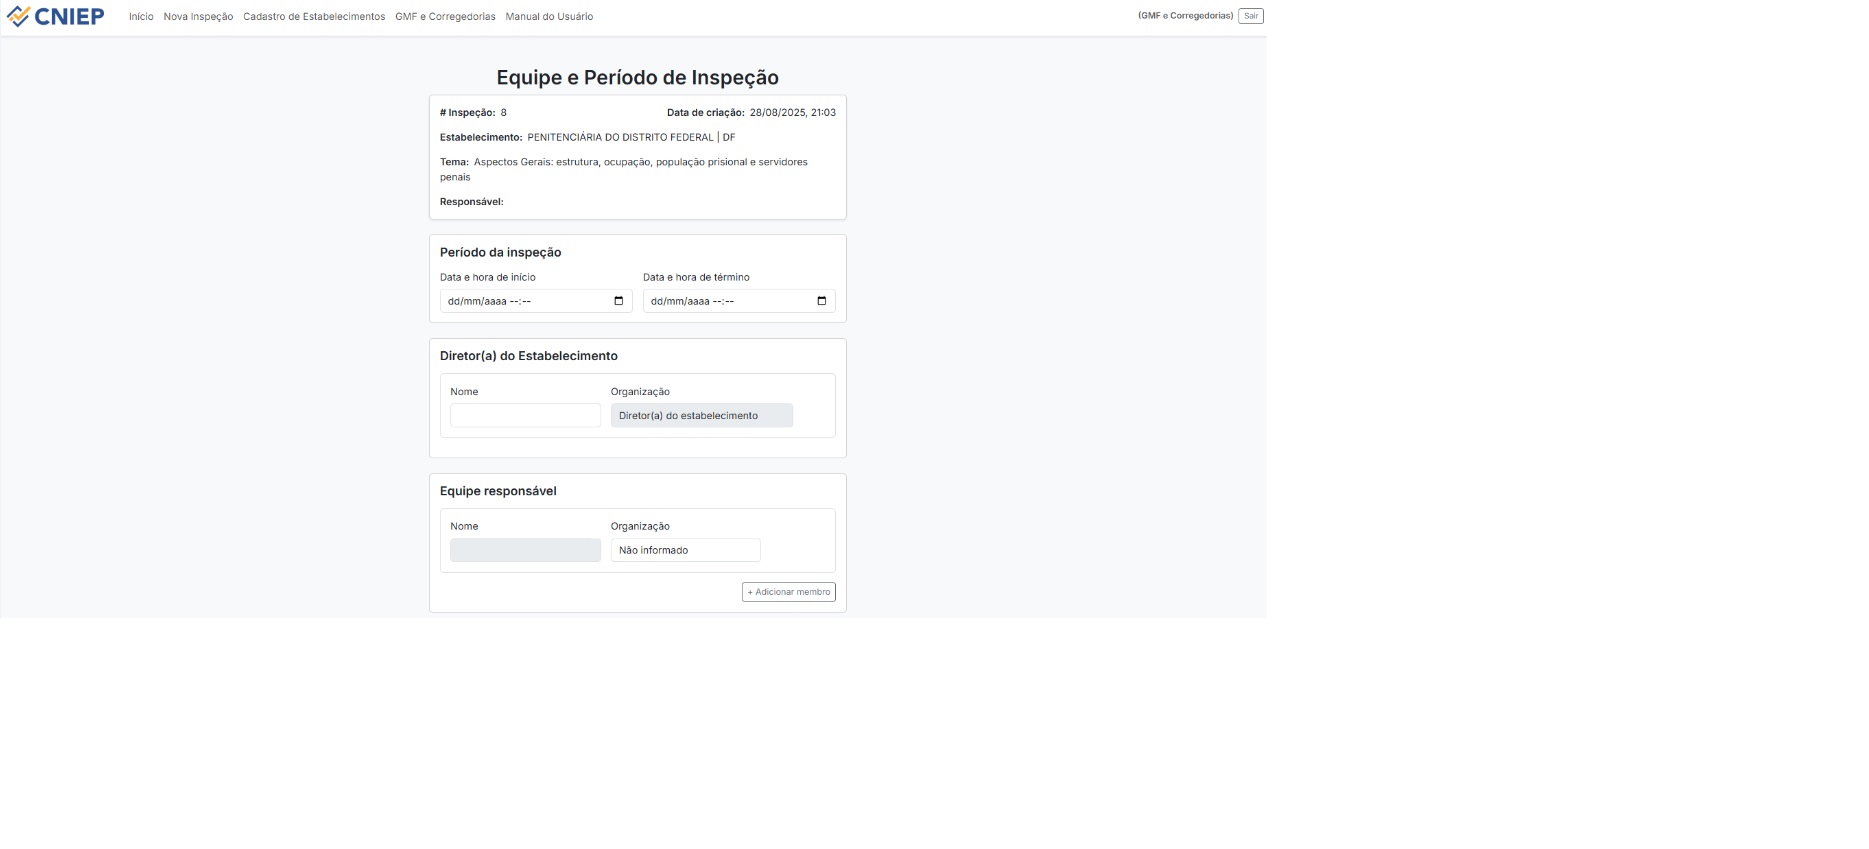Open calendar picker for start date

618,301
